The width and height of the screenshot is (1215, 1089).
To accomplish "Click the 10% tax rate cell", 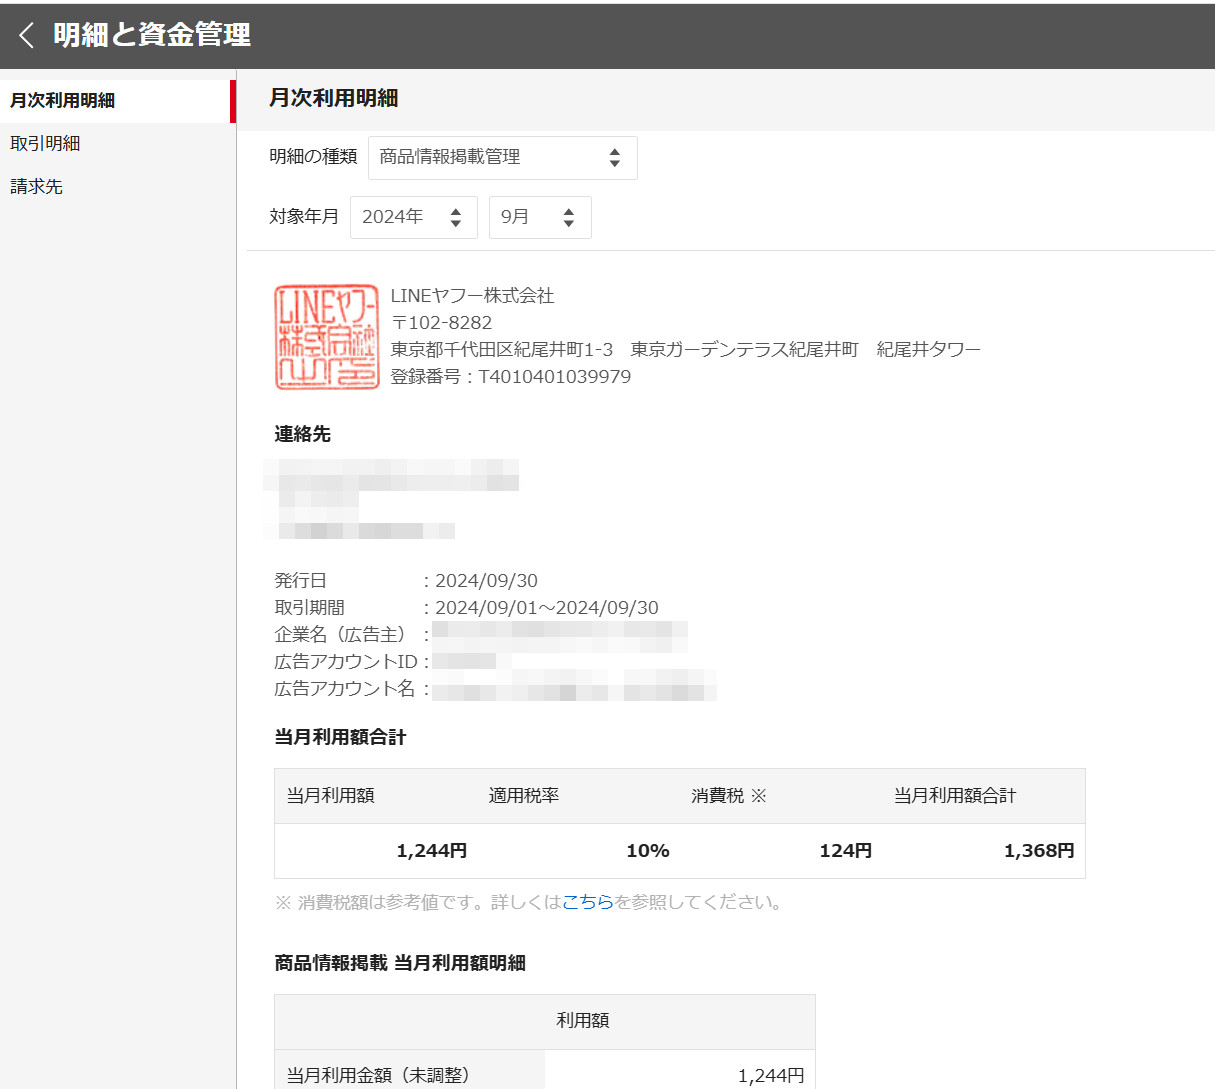I will (648, 851).
